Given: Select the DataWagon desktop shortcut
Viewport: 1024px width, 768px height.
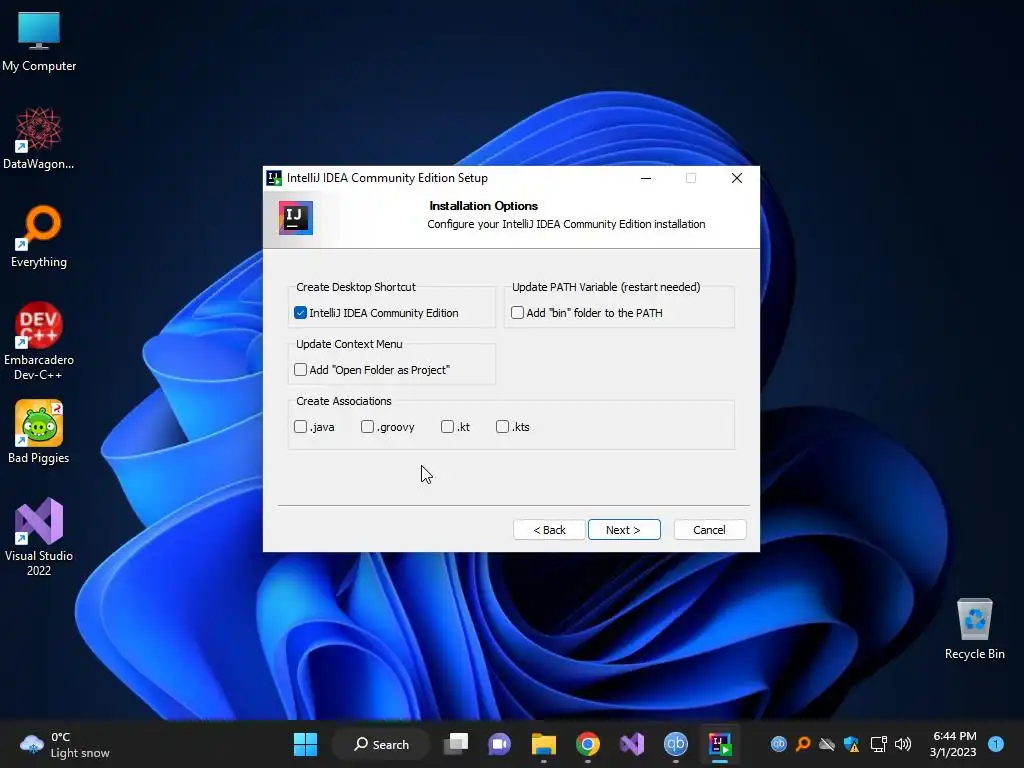Looking at the screenshot, I should point(39,138).
